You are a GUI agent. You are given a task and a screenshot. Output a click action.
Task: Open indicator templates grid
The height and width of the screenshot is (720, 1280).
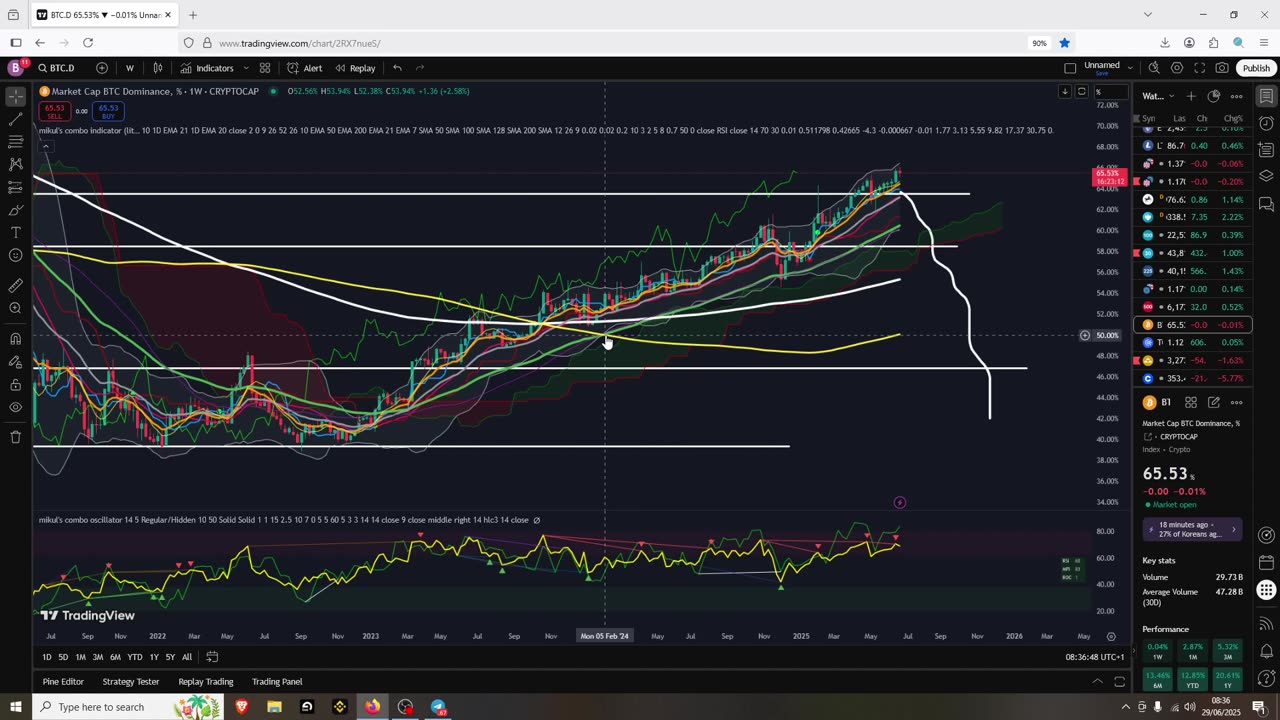tap(265, 68)
